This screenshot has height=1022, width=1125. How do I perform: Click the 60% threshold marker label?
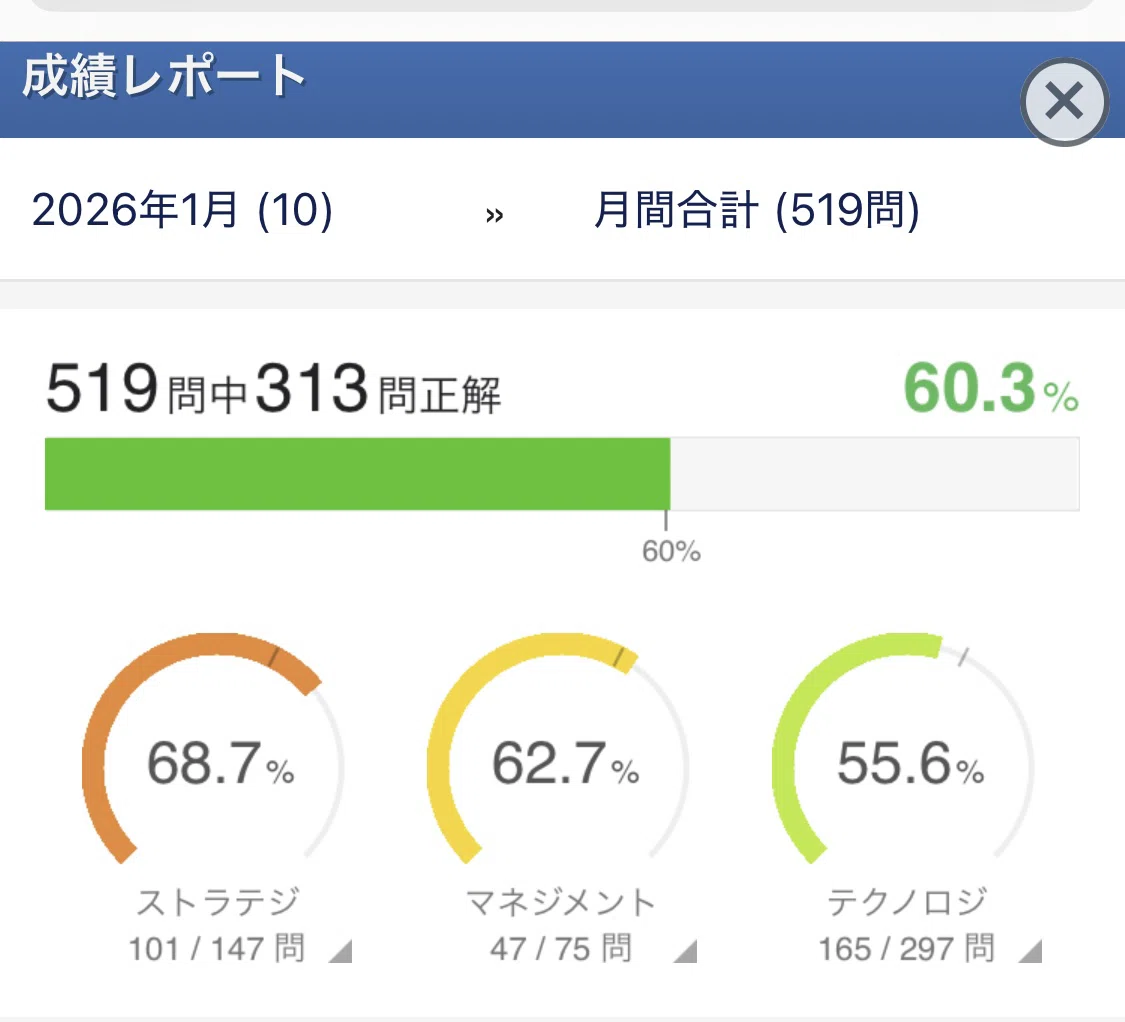(x=671, y=551)
